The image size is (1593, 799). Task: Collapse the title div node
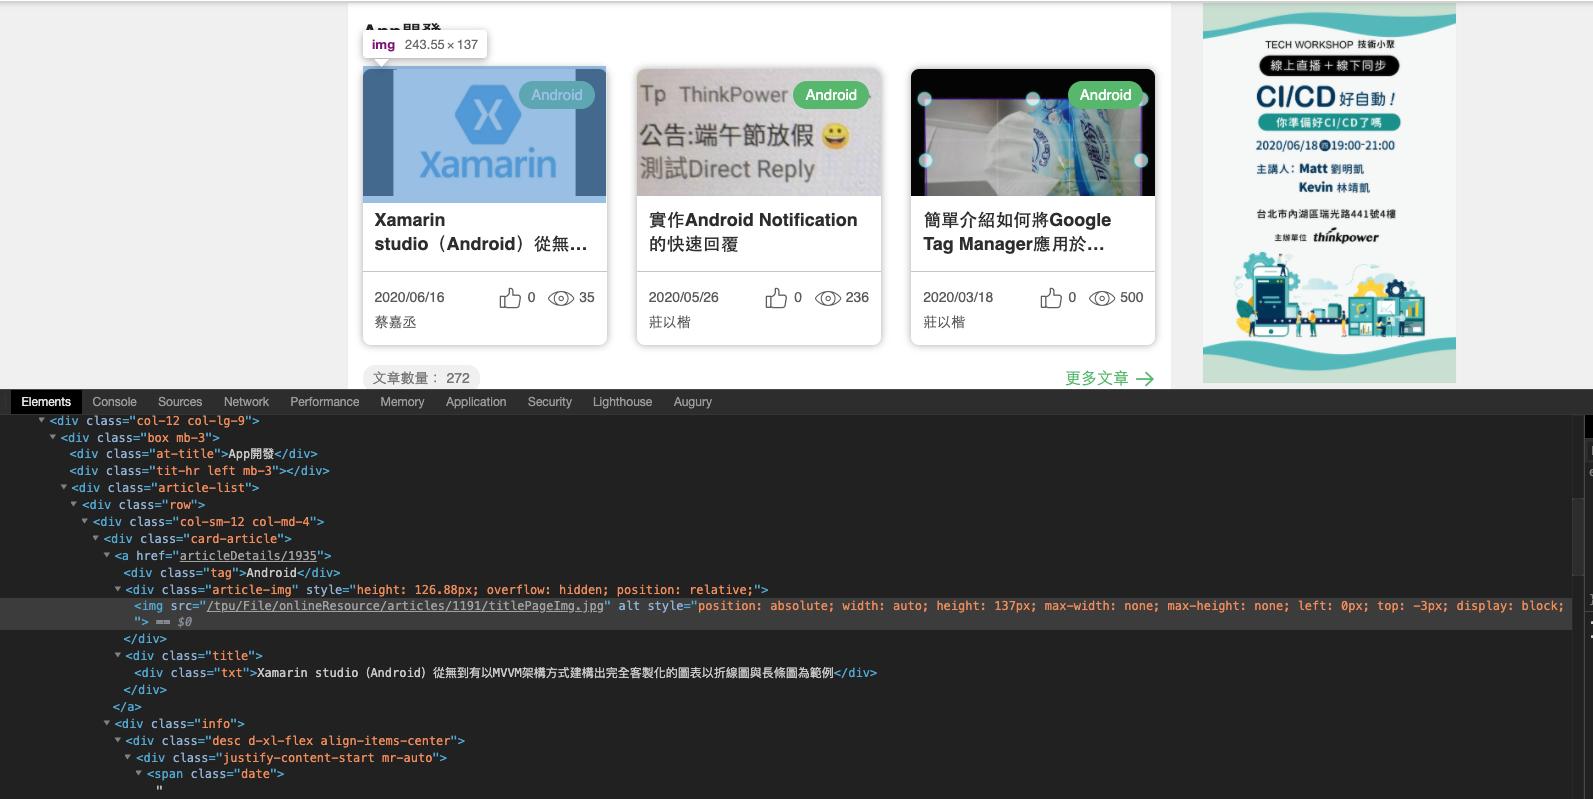point(119,656)
